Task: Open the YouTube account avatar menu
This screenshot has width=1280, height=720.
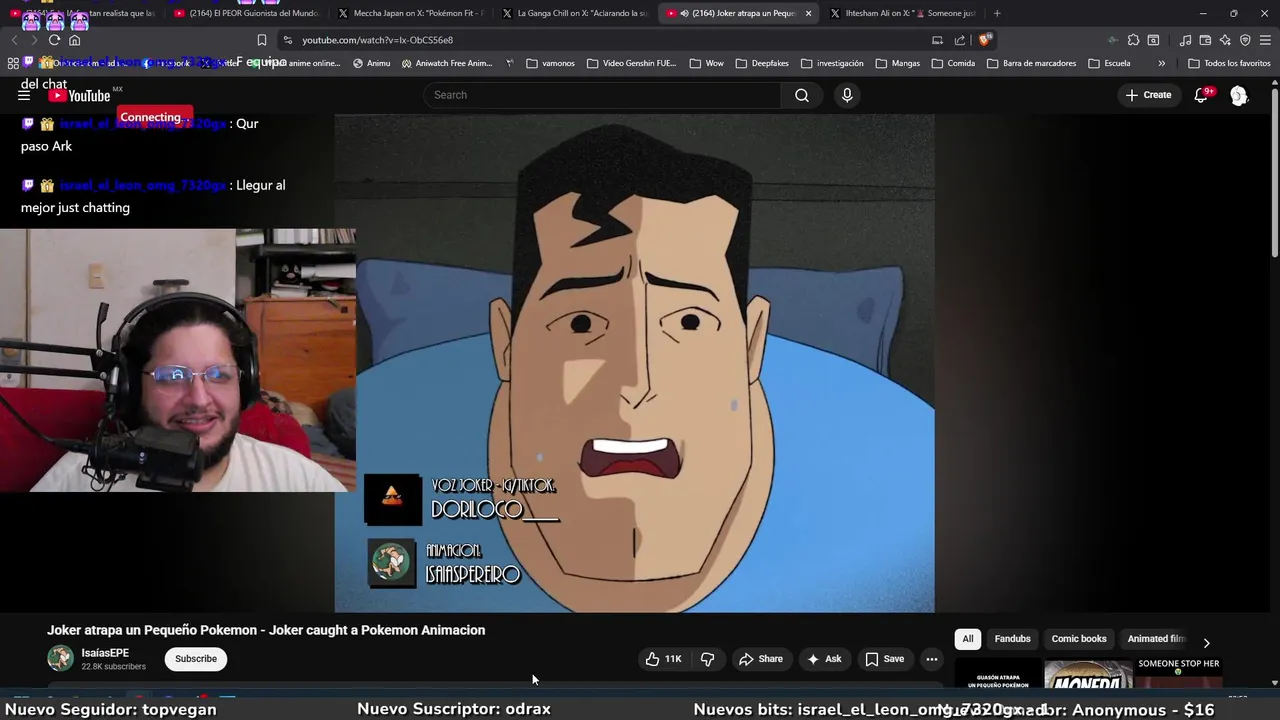Action: 1239,95
